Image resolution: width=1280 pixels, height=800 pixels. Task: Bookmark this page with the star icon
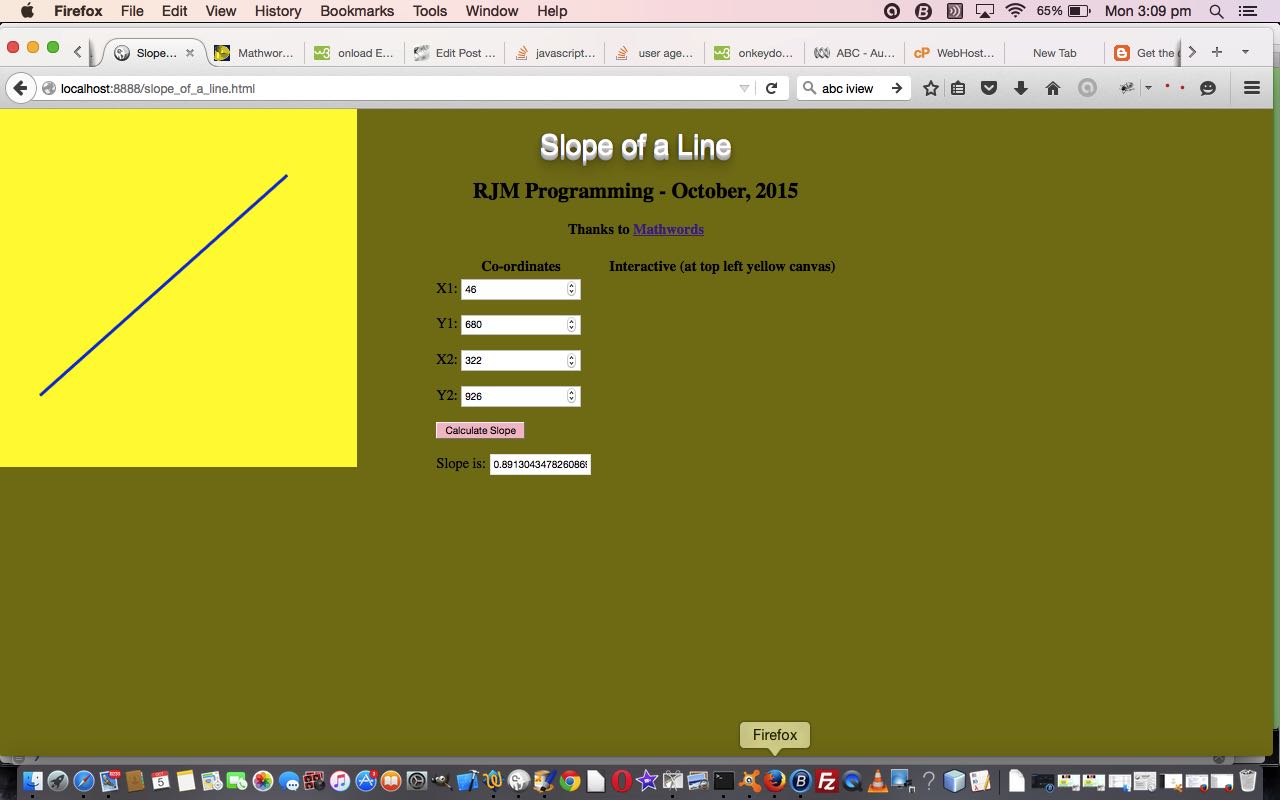(x=931, y=88)
